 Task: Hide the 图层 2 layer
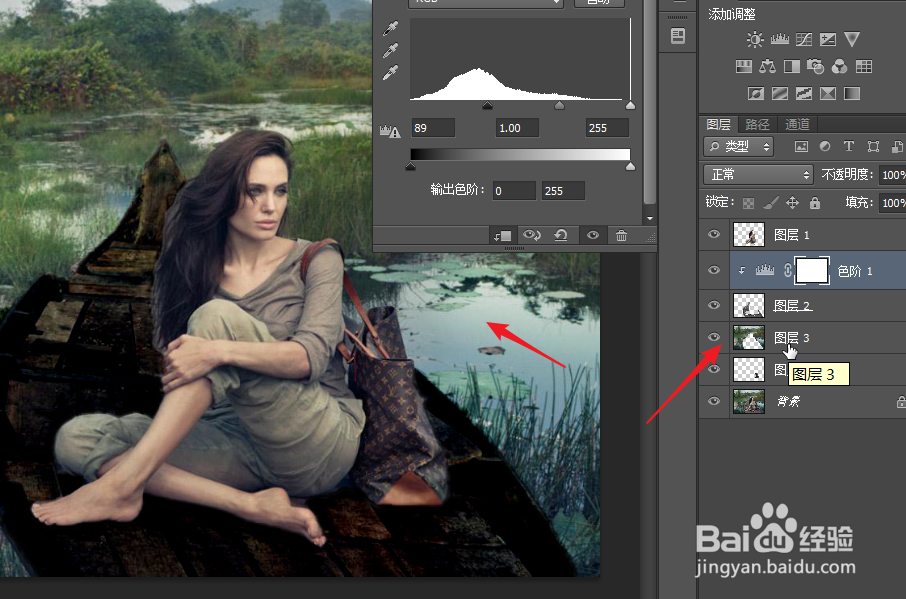click(x=714, y=306)
